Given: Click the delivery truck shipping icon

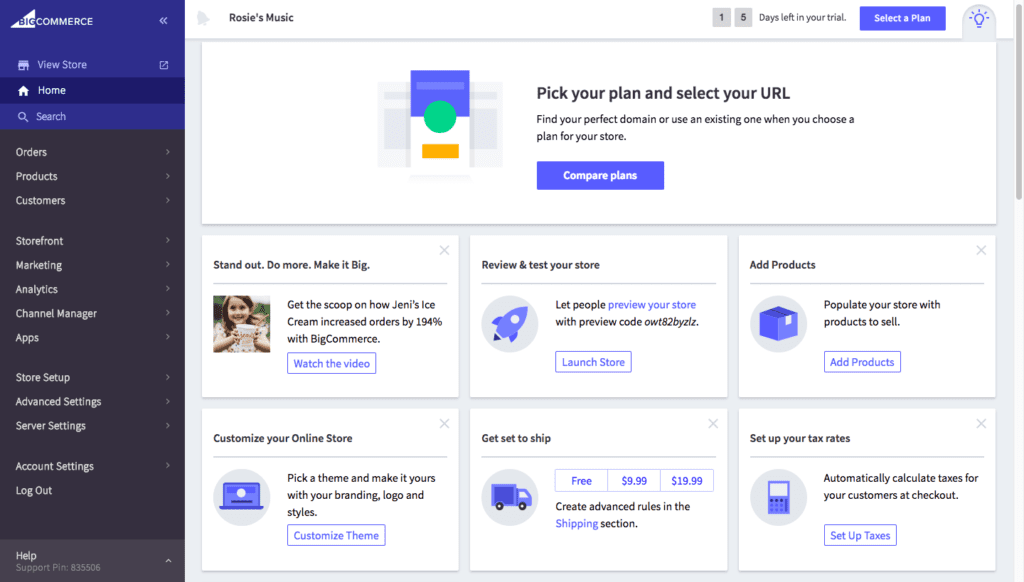Looking at the screenshot, I should (509, 497).
